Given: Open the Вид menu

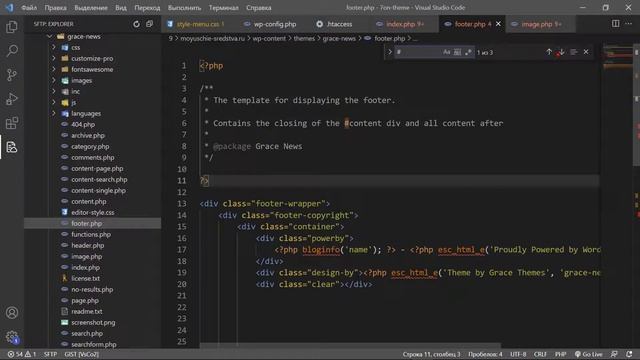Looking at the screenshot, I should pyautogui.click(x=121, y=8).
